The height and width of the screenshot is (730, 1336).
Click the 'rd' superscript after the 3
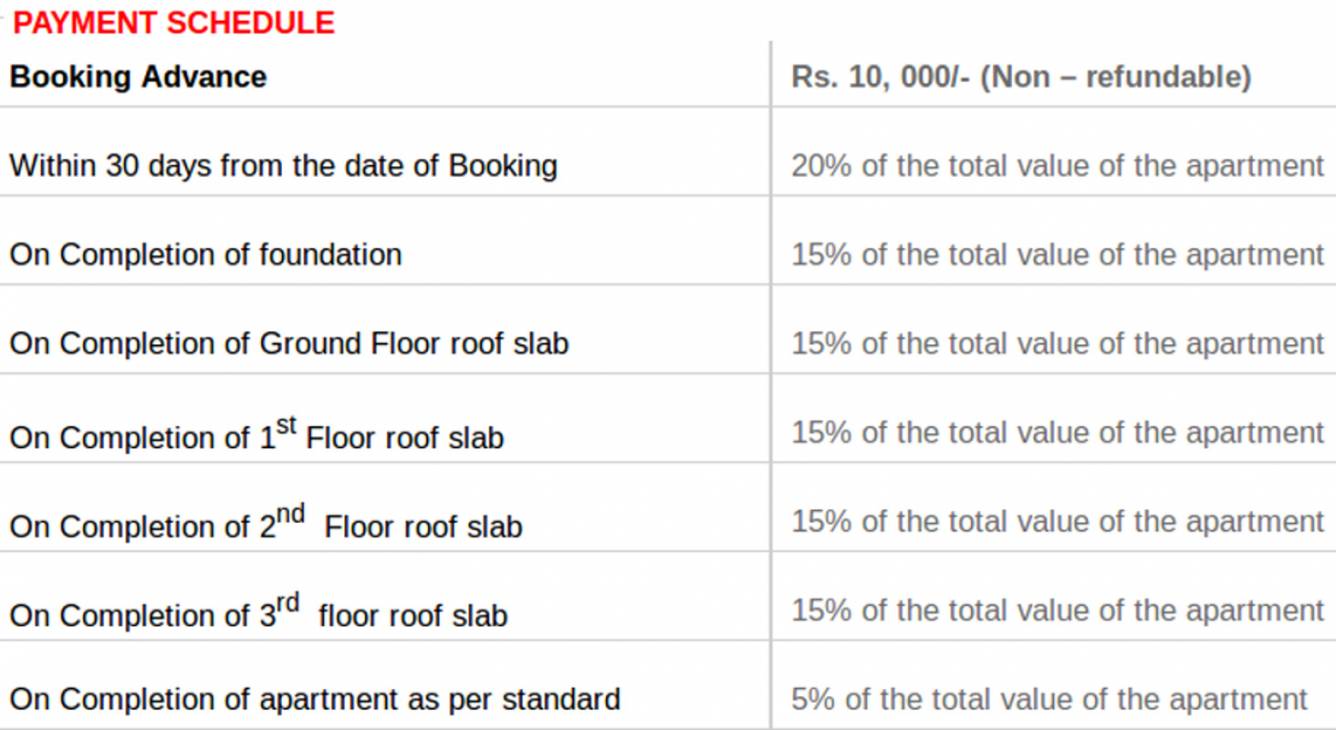point(287,603)
